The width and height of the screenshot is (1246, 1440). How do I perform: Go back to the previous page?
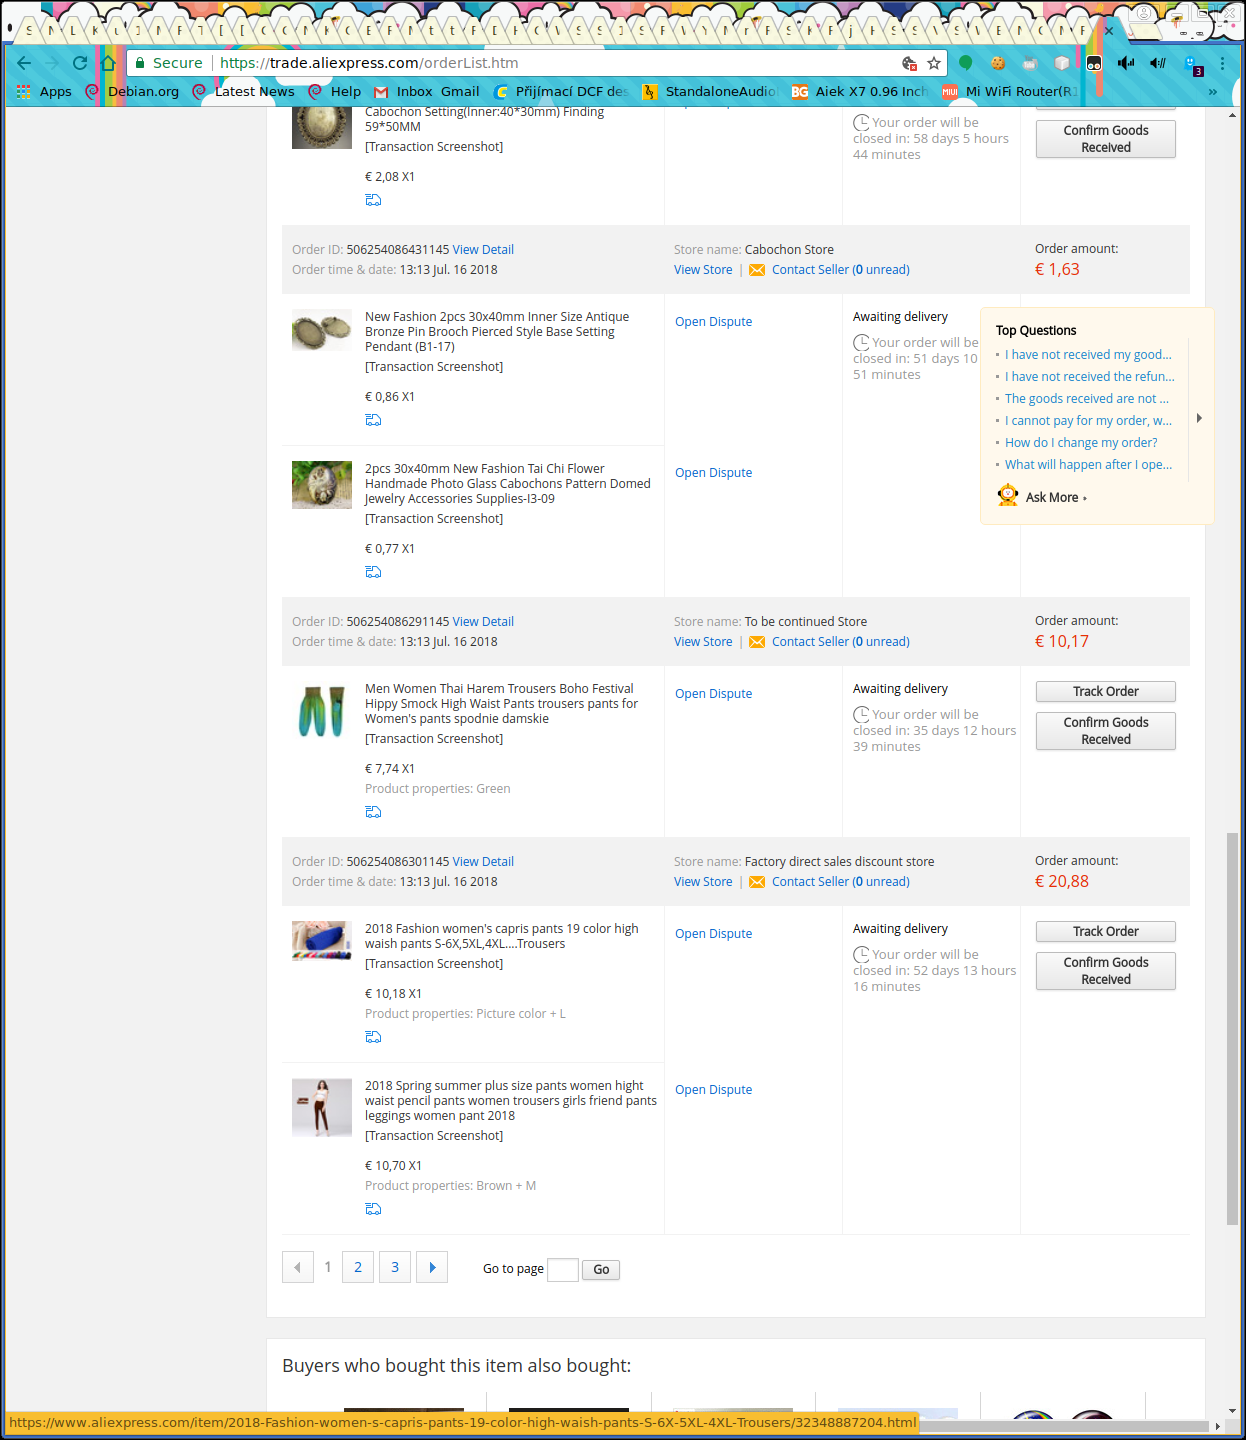click(x=25, y=63)
